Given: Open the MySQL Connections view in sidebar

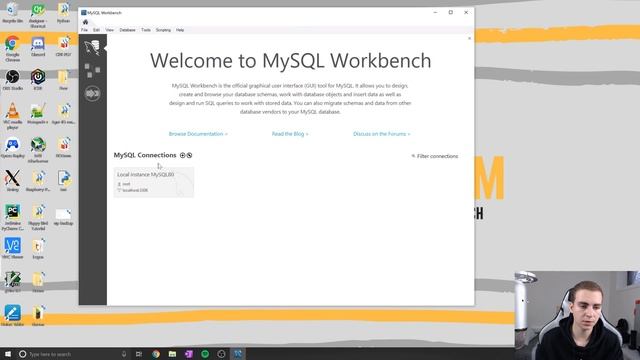Looking at the screenshot, I should (x=93, y=47).
